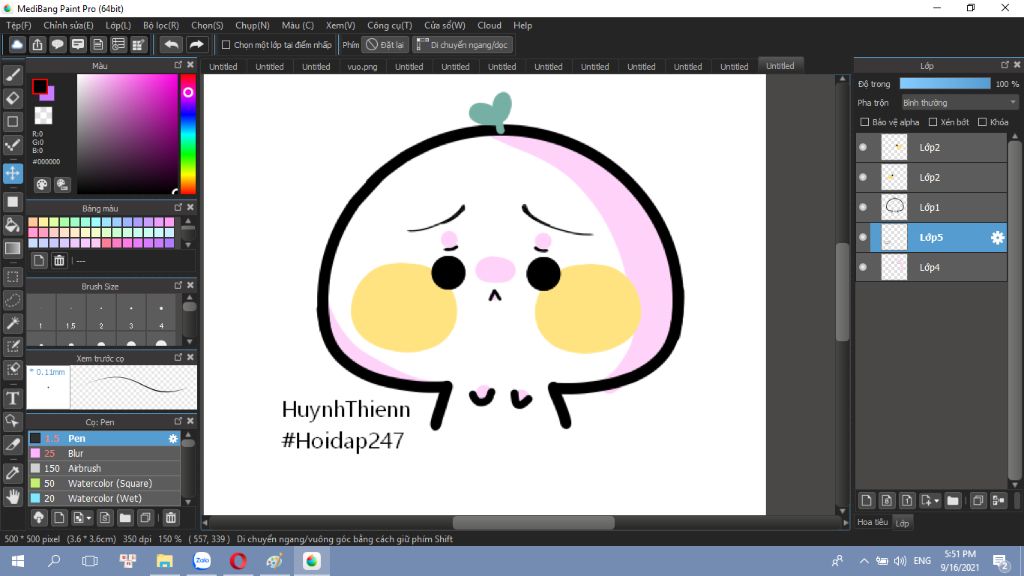This screenshot has width=1024, height=576.
Task: Select the Magic Wand tool
Action: pos(12,323)
